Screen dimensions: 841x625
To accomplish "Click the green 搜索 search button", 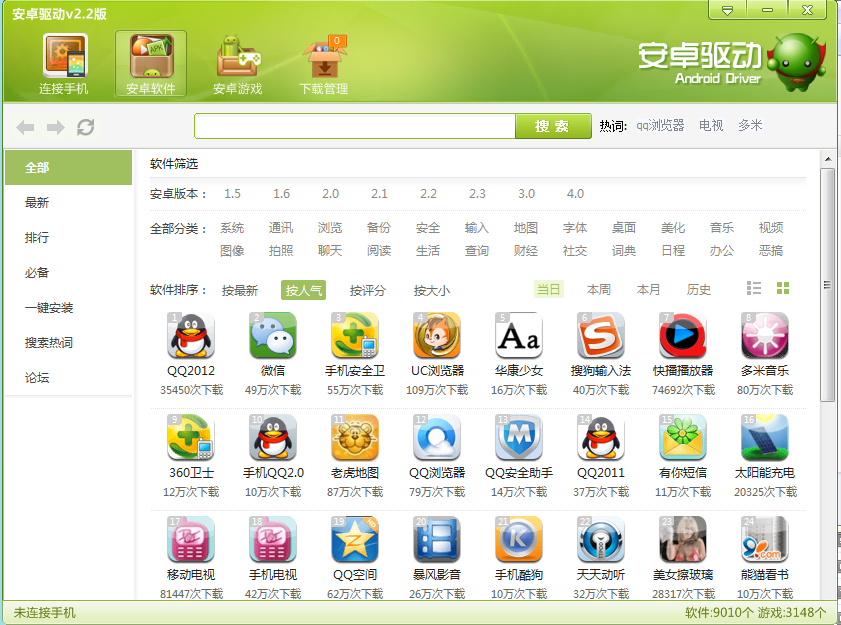I will point(553,126).
